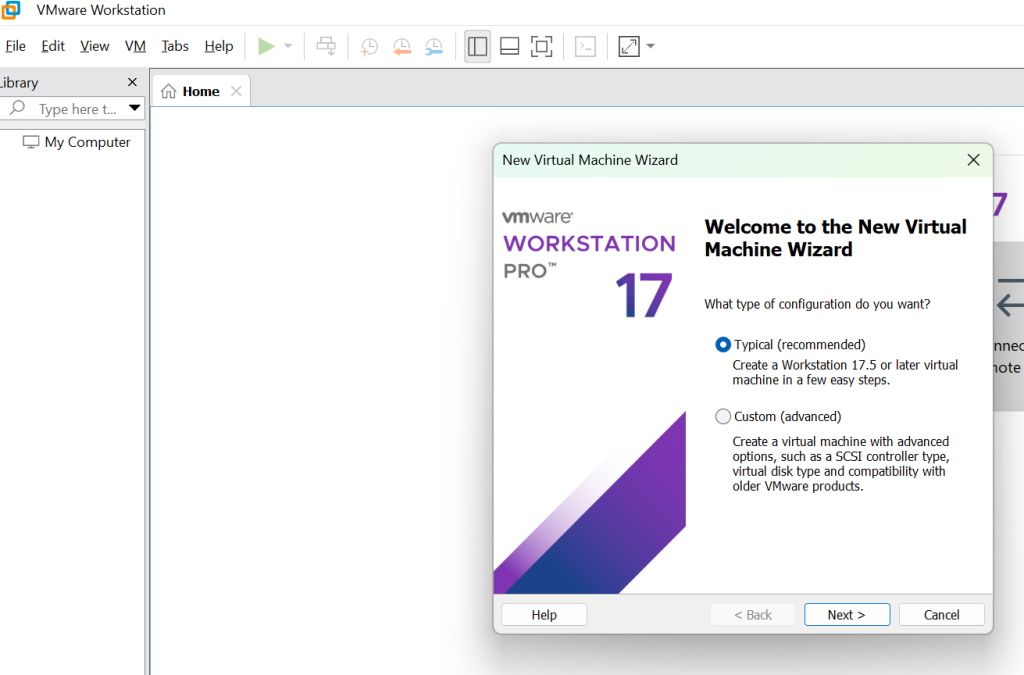Open the stretch guest display dropdown arrow
Viewport: 1024px width, 675px height.
(x=651, y=46)
